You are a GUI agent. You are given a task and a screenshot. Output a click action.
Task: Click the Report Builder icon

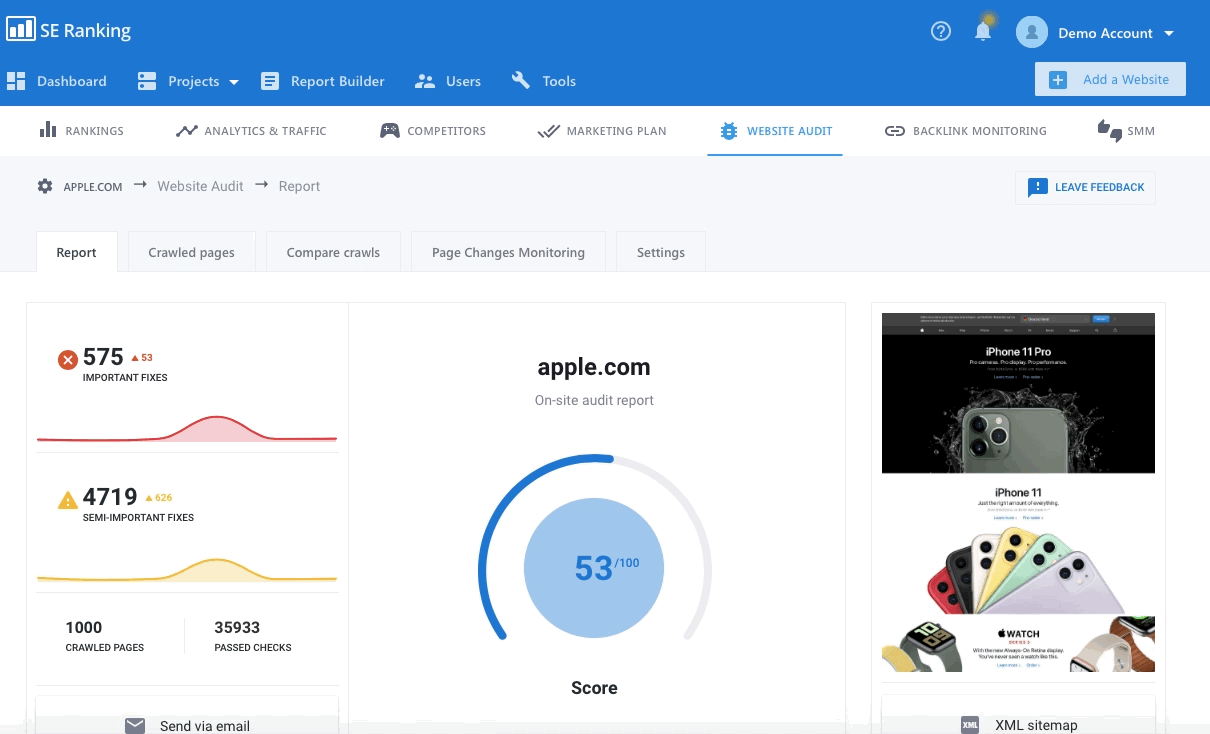pyautogui.click(x=270, y=81)
